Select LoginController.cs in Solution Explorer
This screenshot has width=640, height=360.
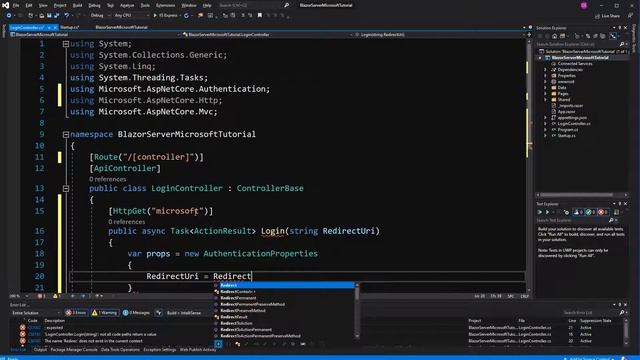[x=573, y=124]
